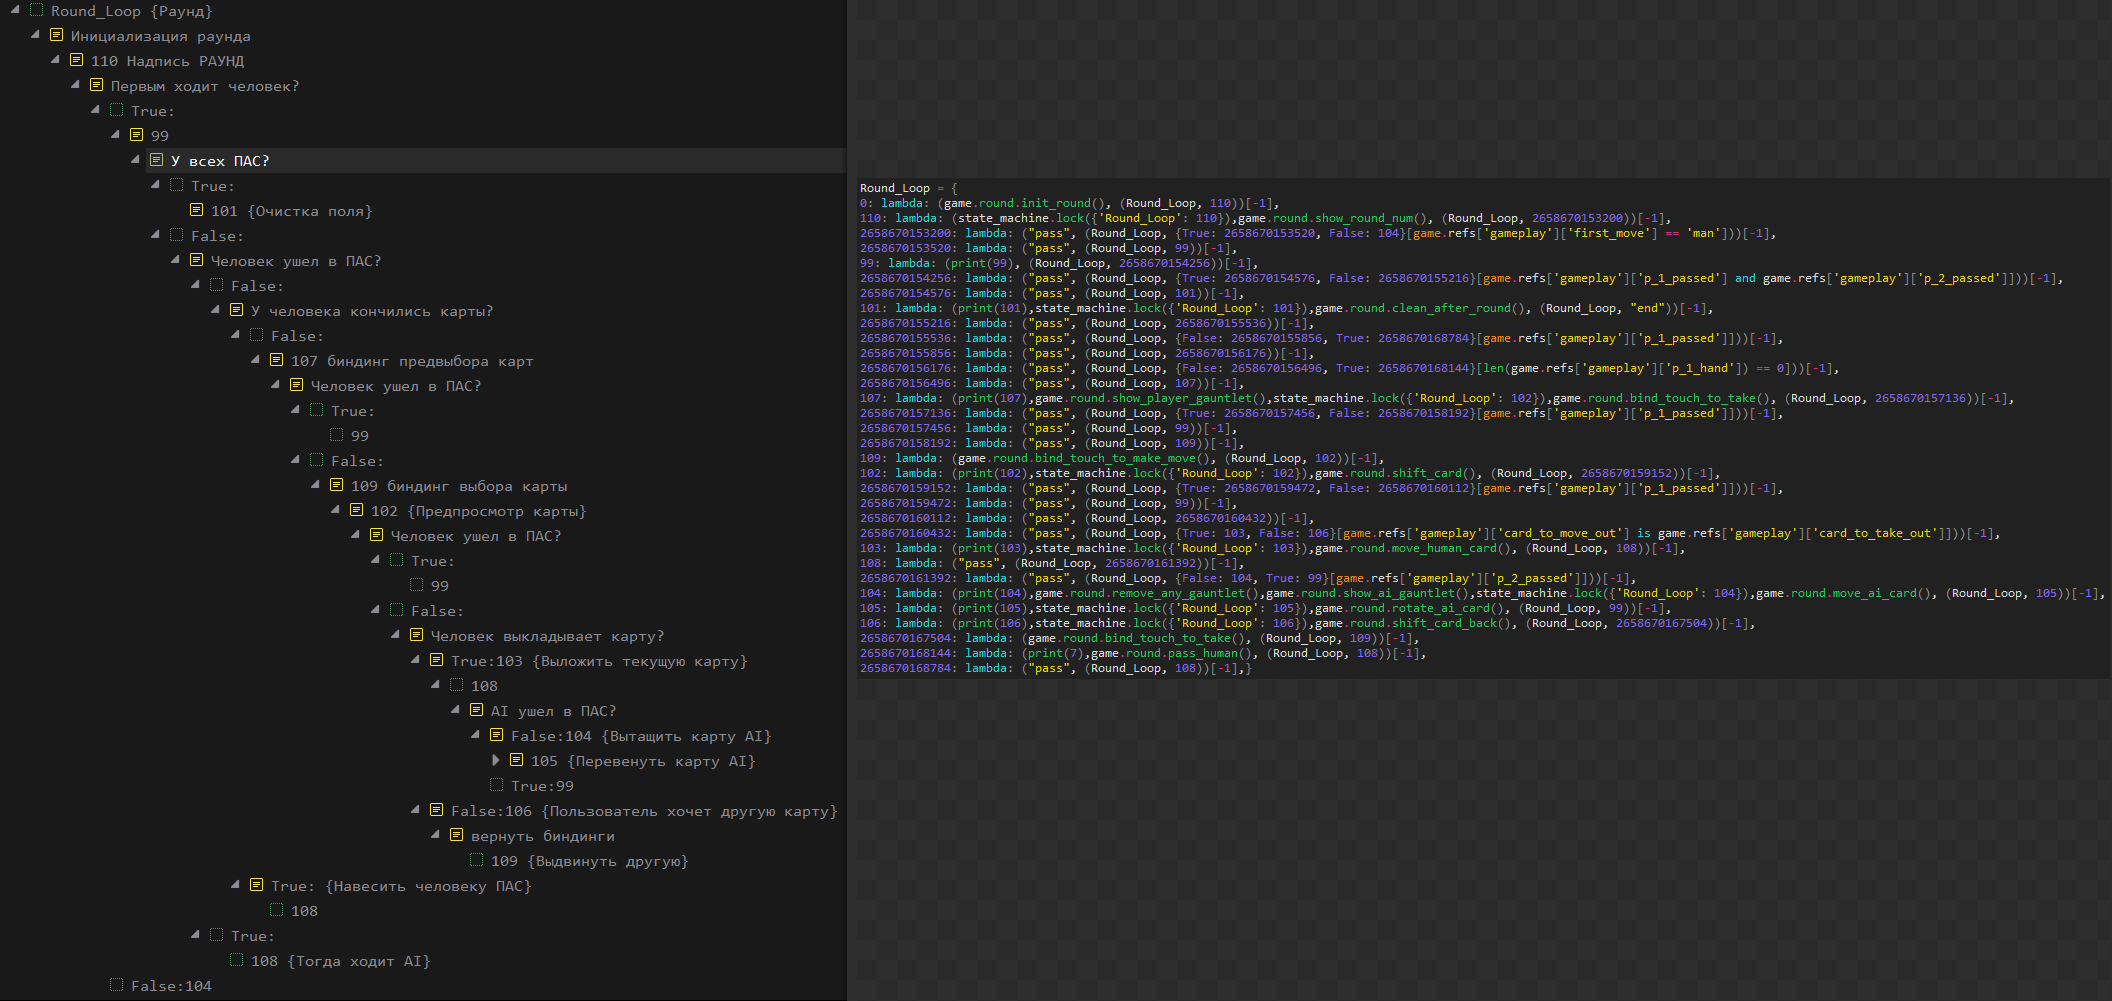The width and height of the screenshot is (2112, 1001).
Task: Toggle the checkbox beside 109 {Выдвинуть другую}
Action: (477, 860)
